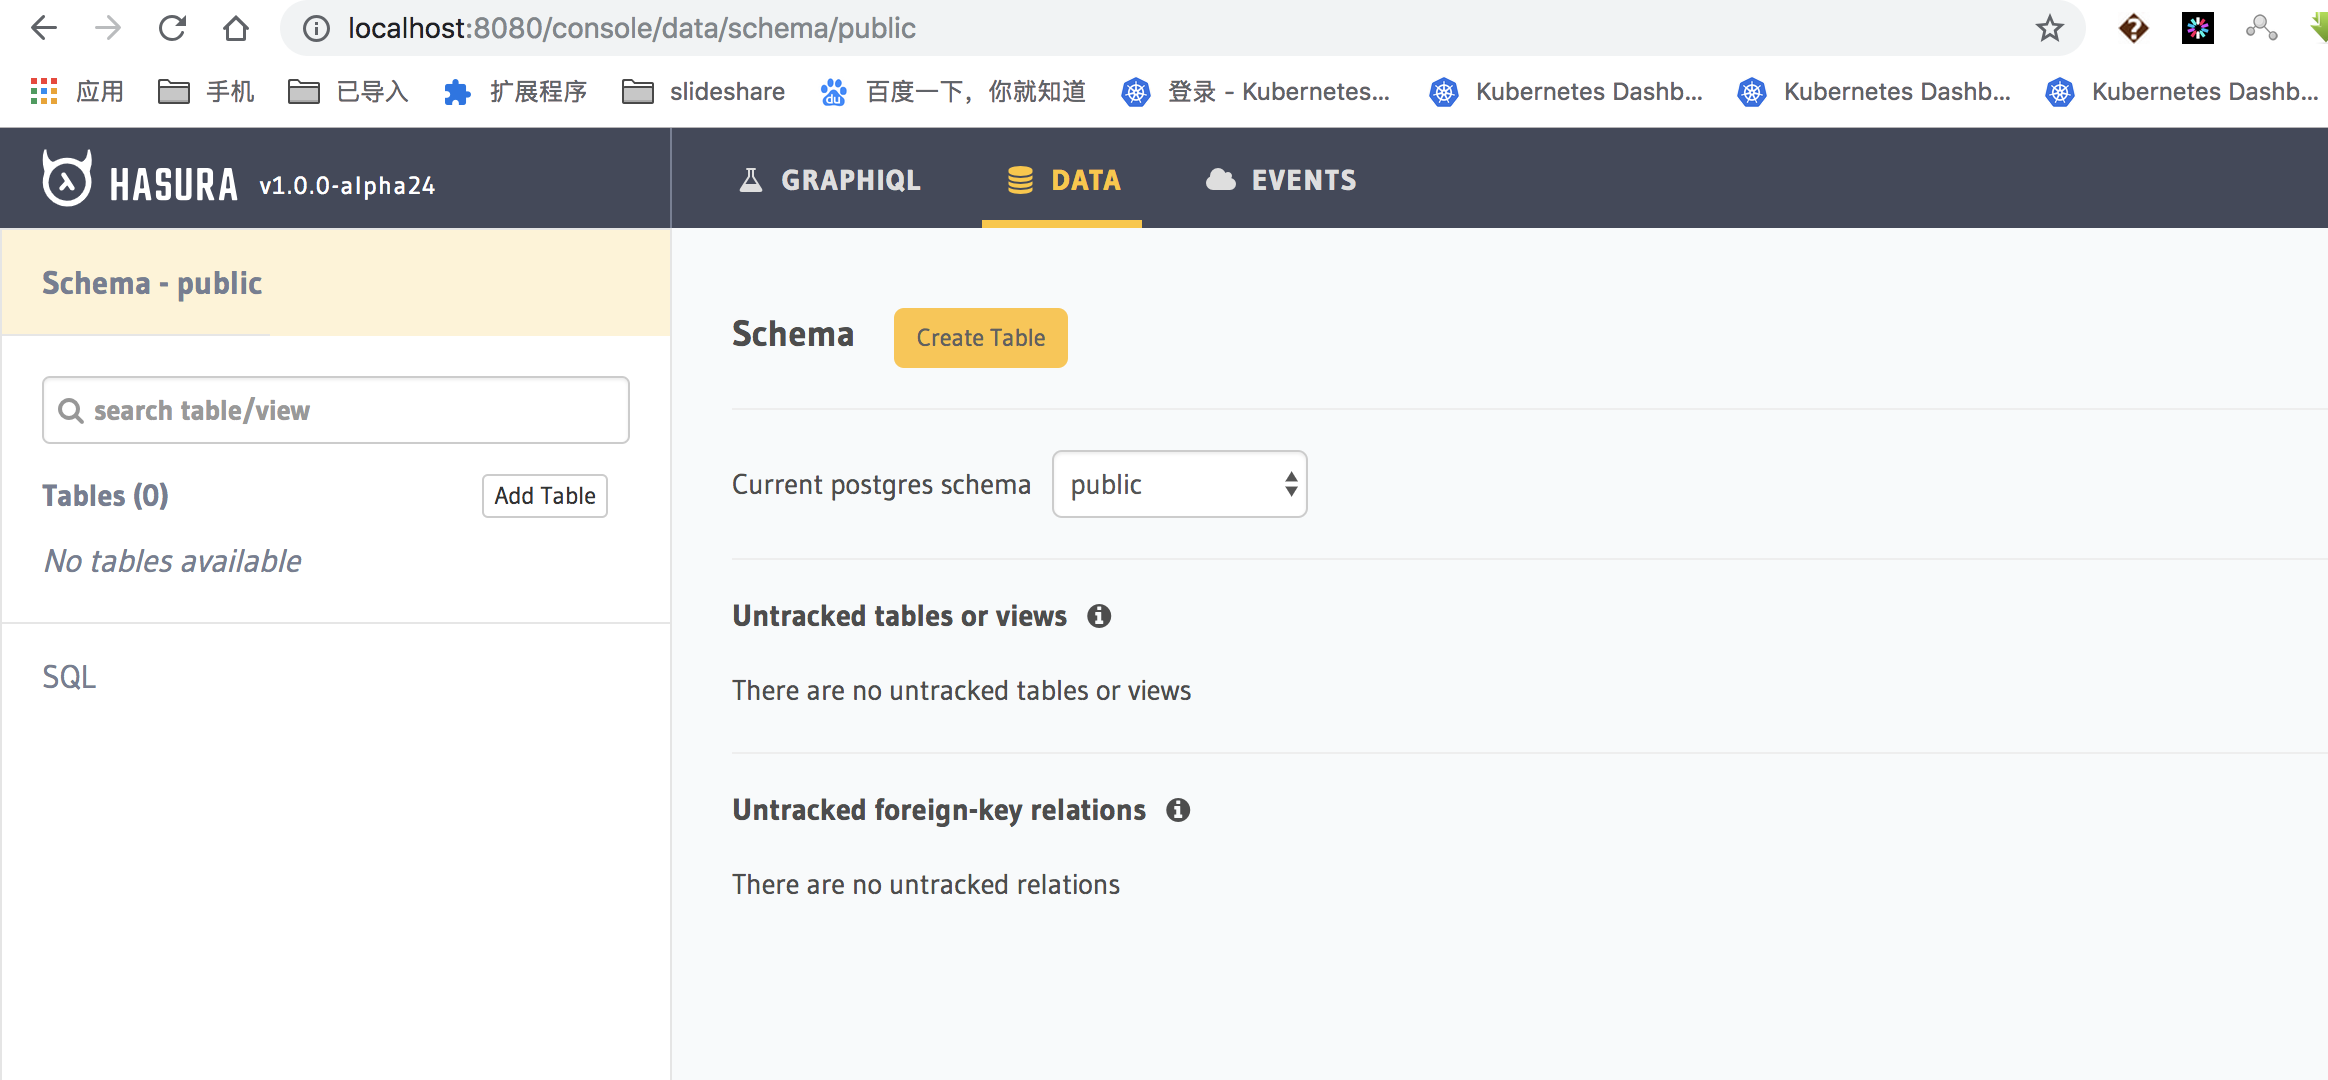Click the search table/view input icon
This screenshot has height=1080, width=2328.
(71, 410)
